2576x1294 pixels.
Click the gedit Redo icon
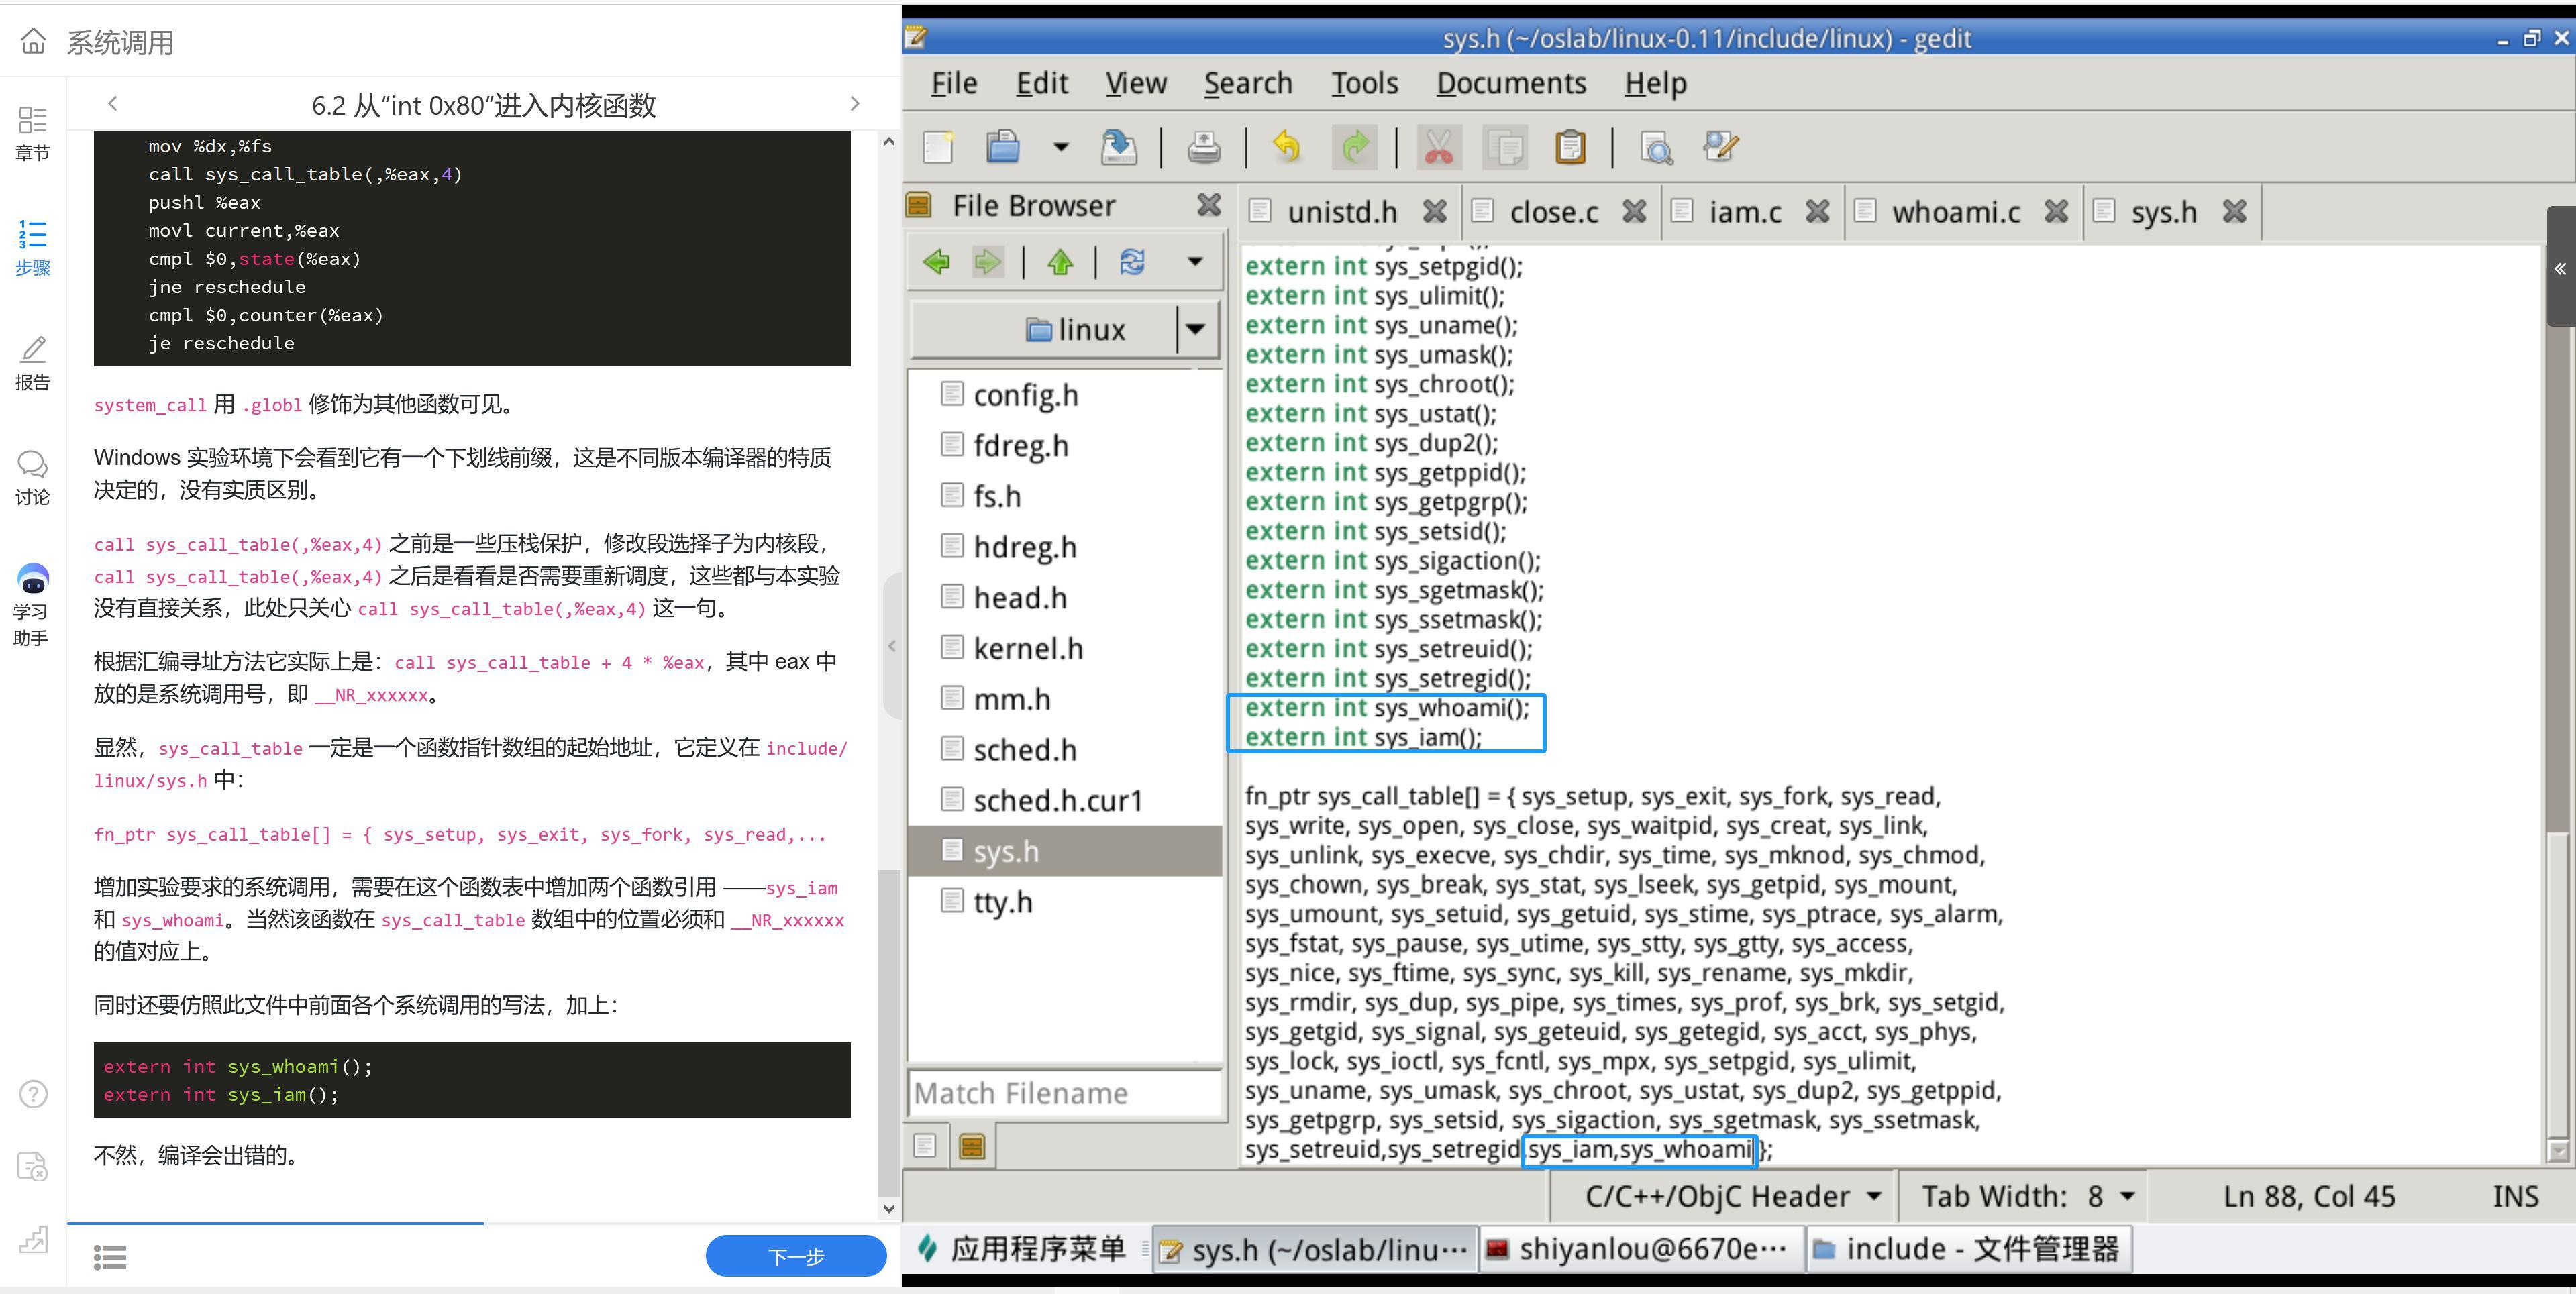tap(1354, 148)
